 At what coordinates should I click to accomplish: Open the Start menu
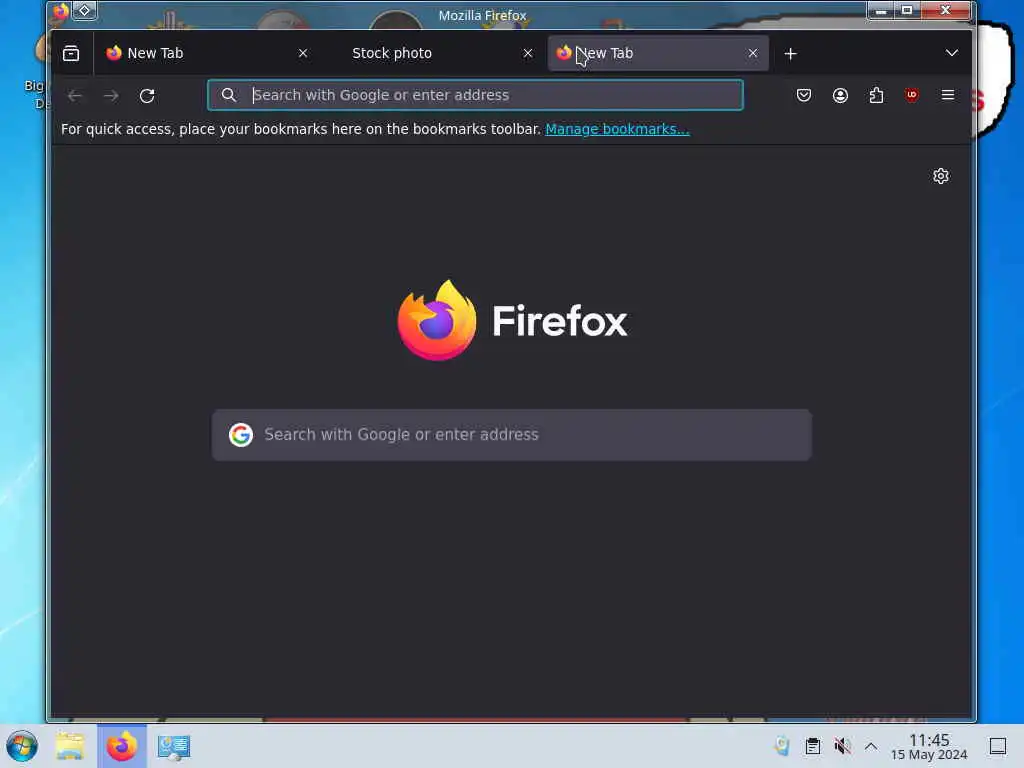[22, 746]
